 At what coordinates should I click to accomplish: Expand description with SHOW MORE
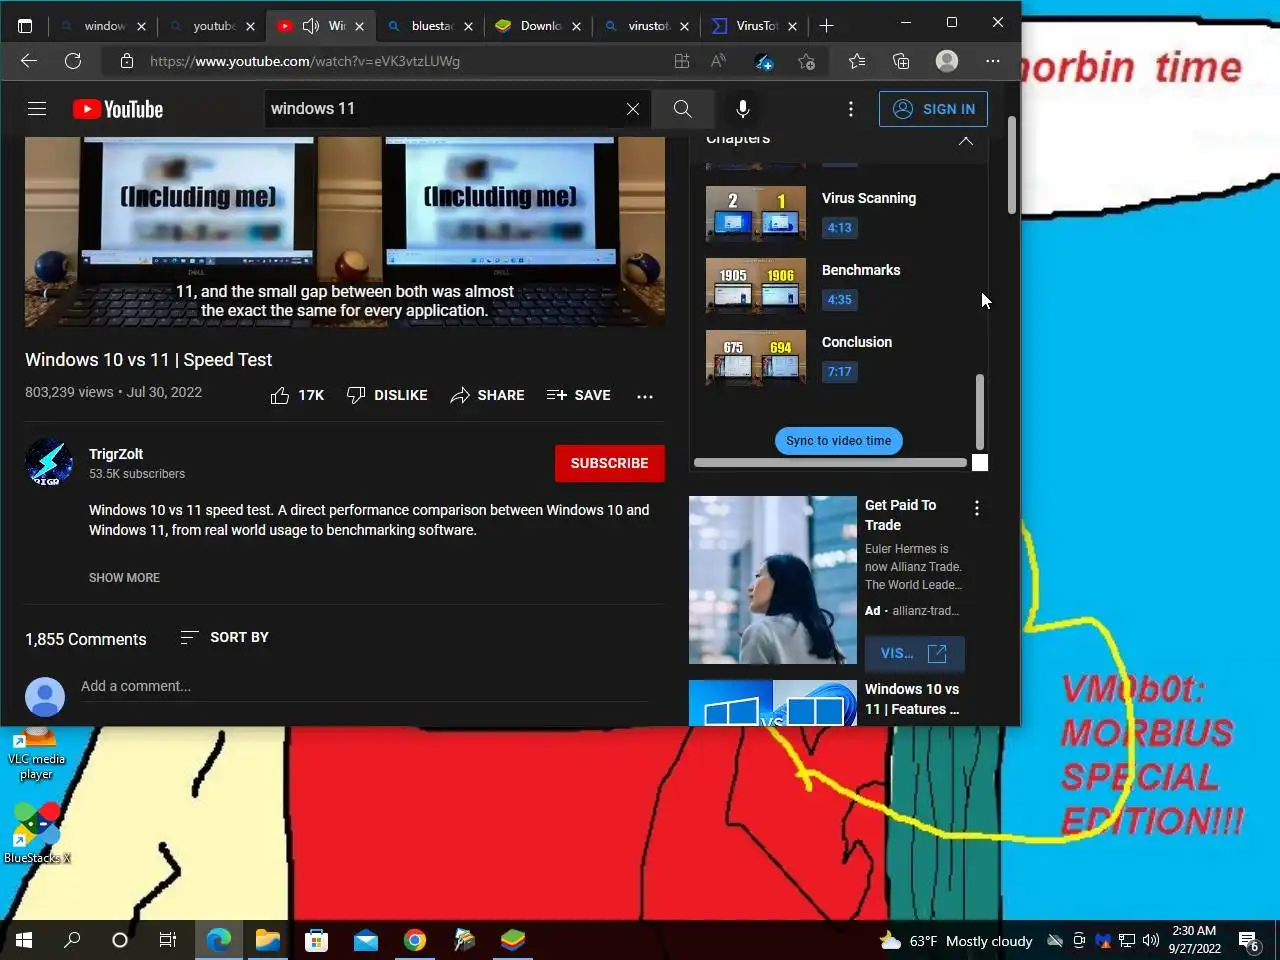(x=124, y=577)
